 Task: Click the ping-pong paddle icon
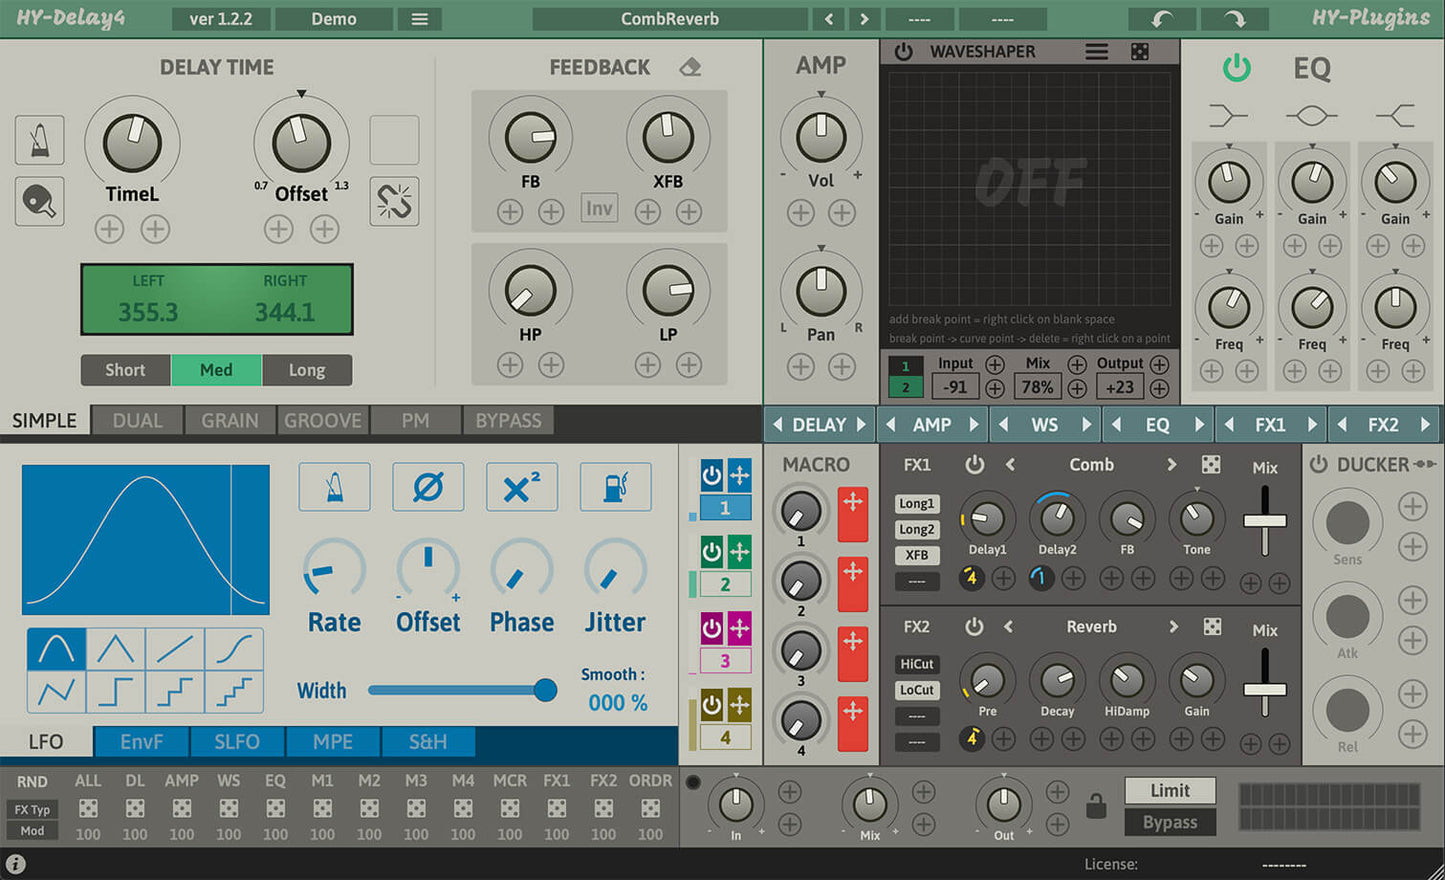click(40, 201)
